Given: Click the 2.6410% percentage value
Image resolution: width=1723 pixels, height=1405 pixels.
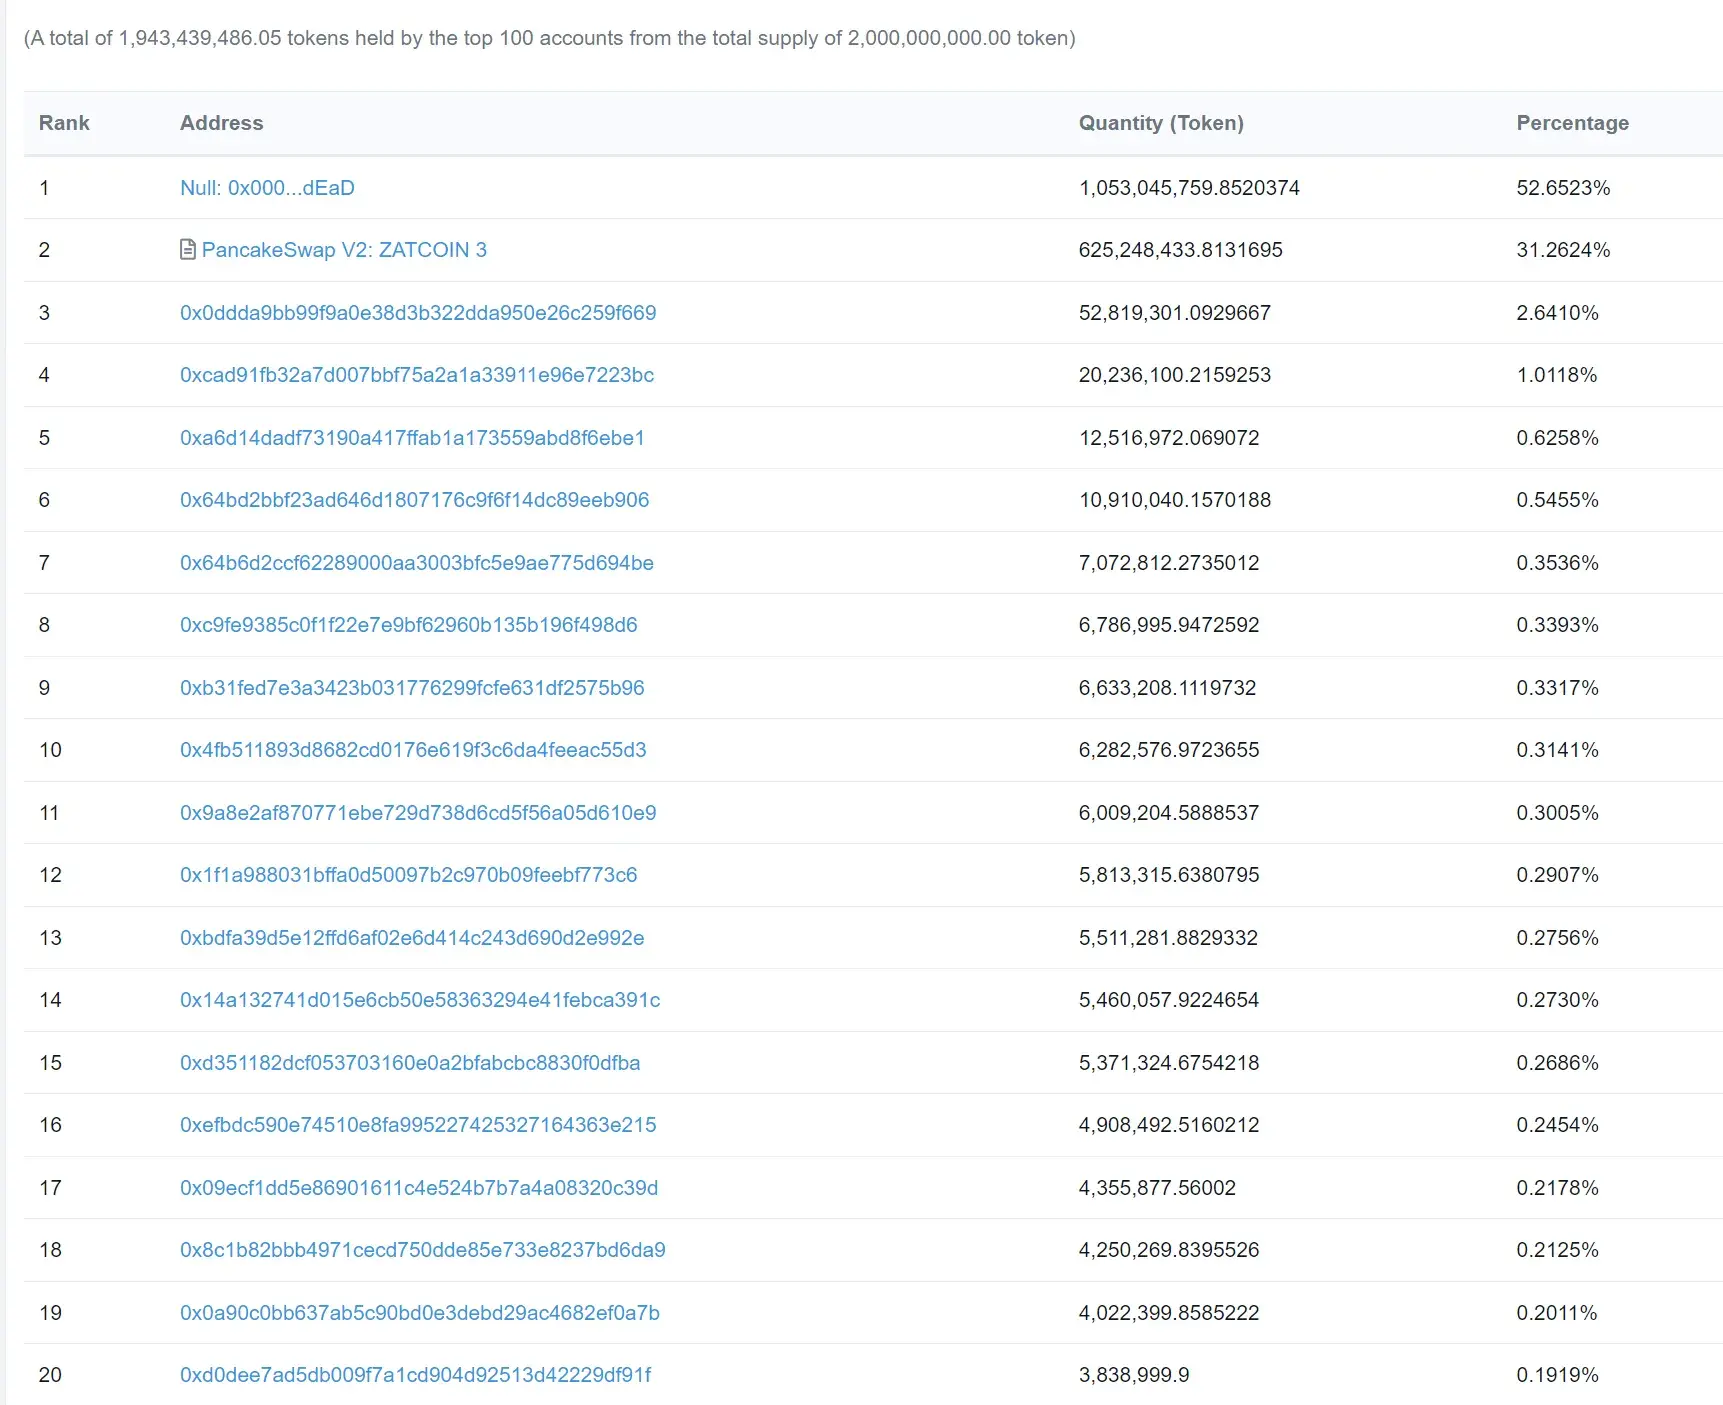Looking at the screenshot, I should pyautogui.click(x=1557, y=313).
